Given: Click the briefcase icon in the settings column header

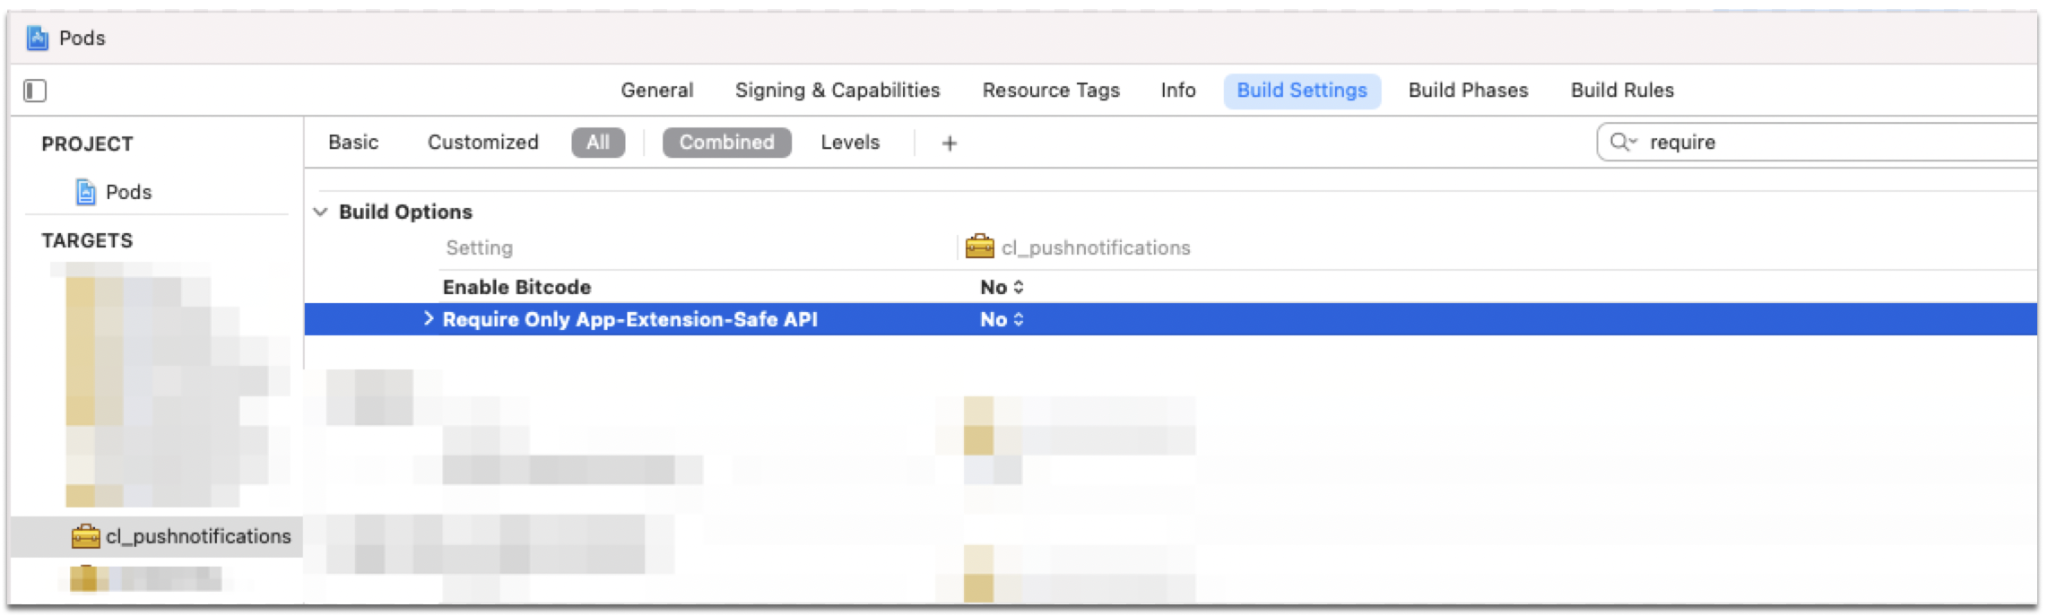Looking at the screenshot, I should coord(979,247).
